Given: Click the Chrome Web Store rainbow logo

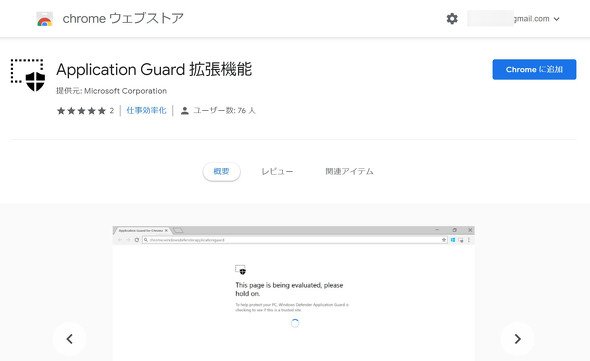Looking at the screenshot, I should pyautogui.click(x=44, y=19).
